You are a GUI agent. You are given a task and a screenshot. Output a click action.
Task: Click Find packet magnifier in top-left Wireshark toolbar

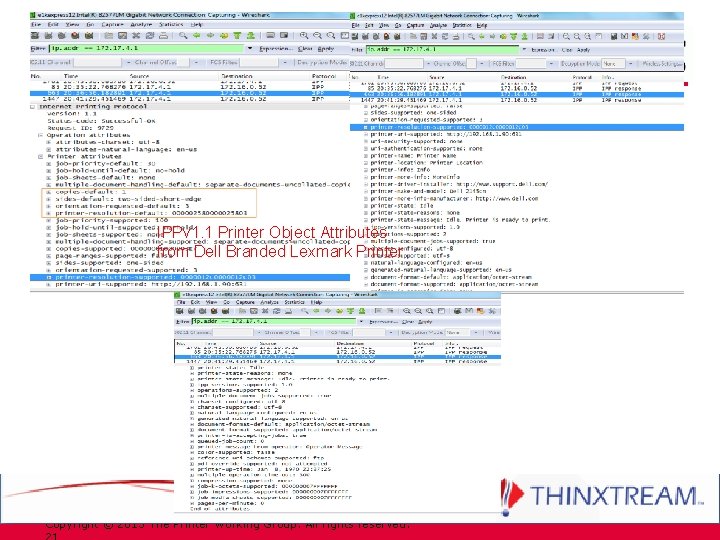pyautogui.click(x=183, y=35)
